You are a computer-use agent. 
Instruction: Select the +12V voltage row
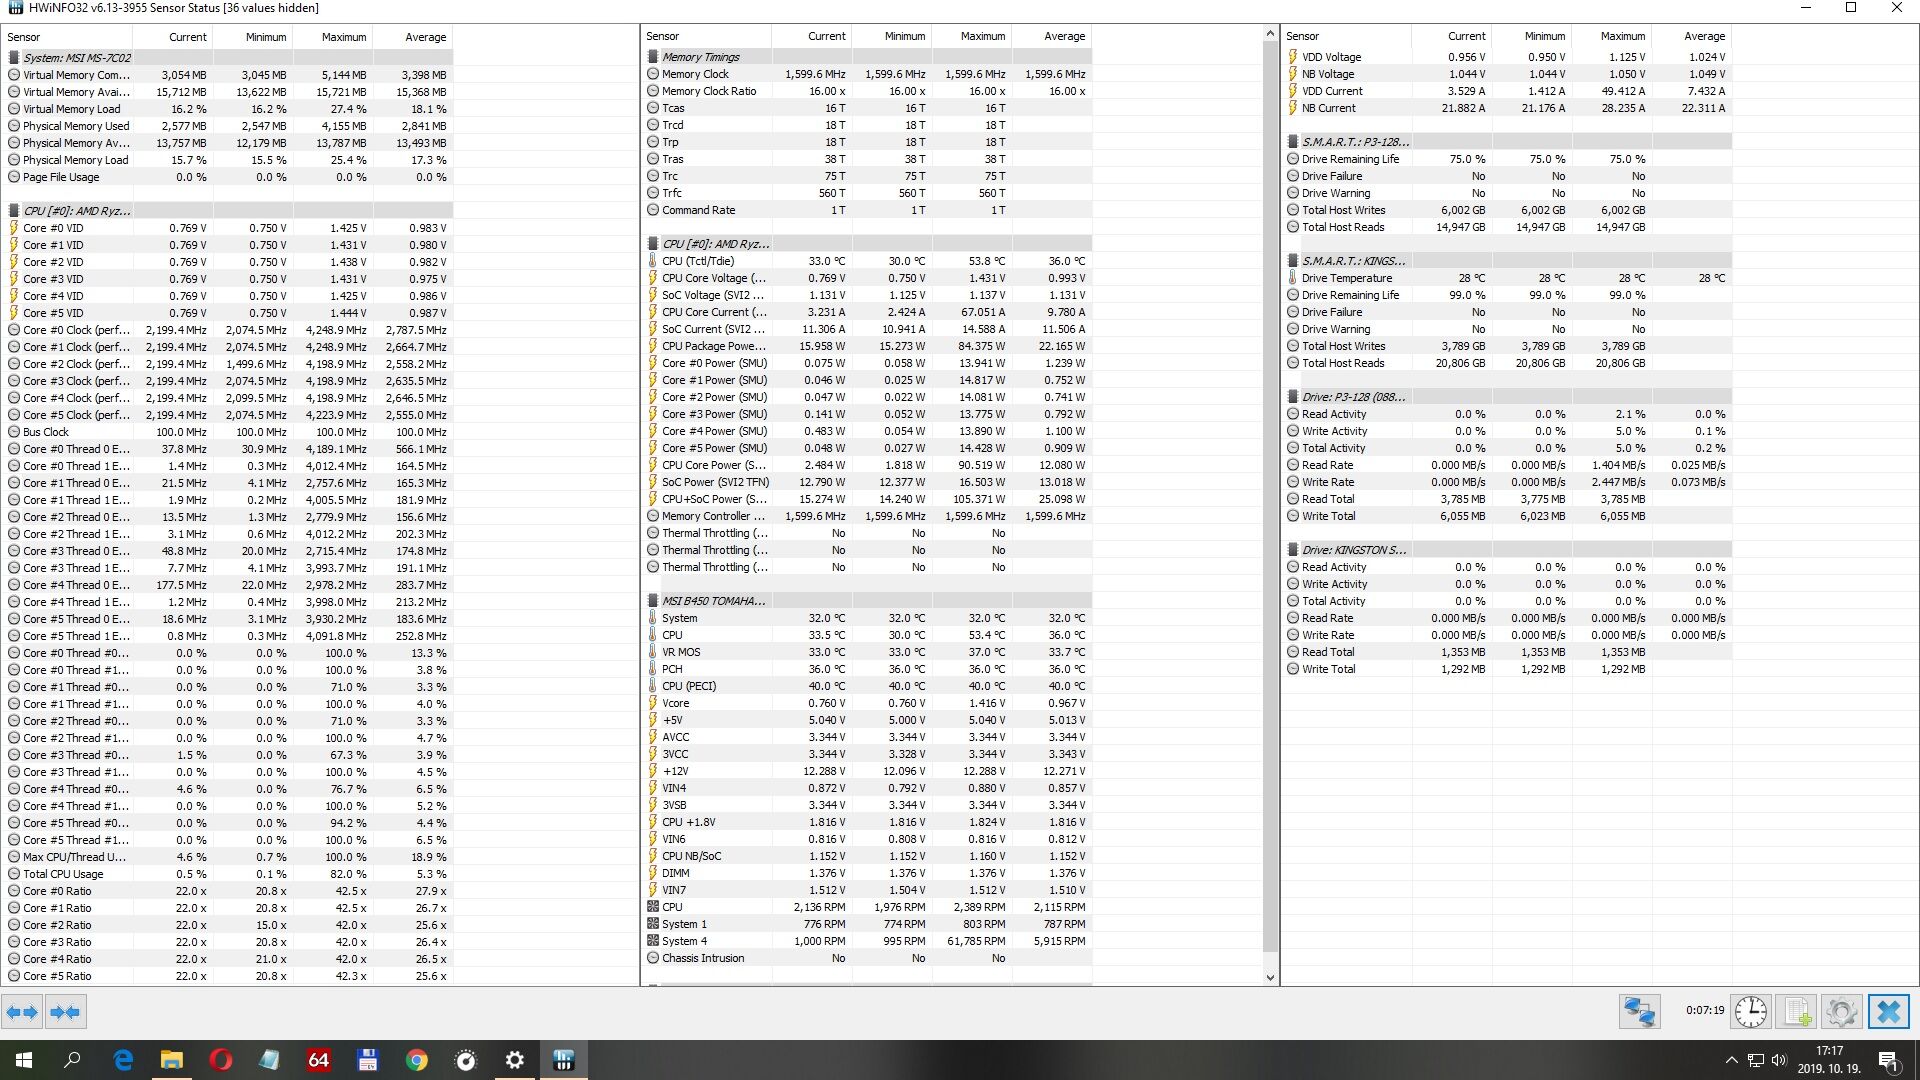coord(867,771)
